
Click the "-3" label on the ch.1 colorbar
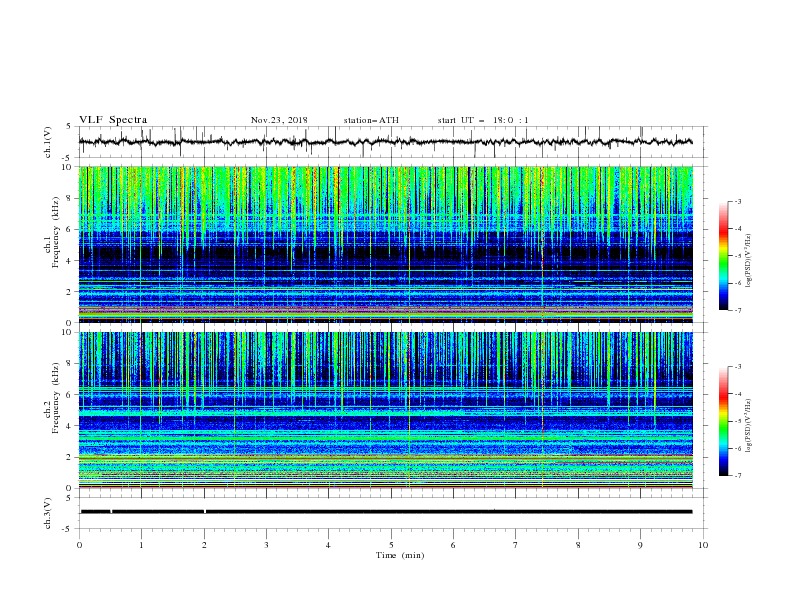click(x=738, y=201)
